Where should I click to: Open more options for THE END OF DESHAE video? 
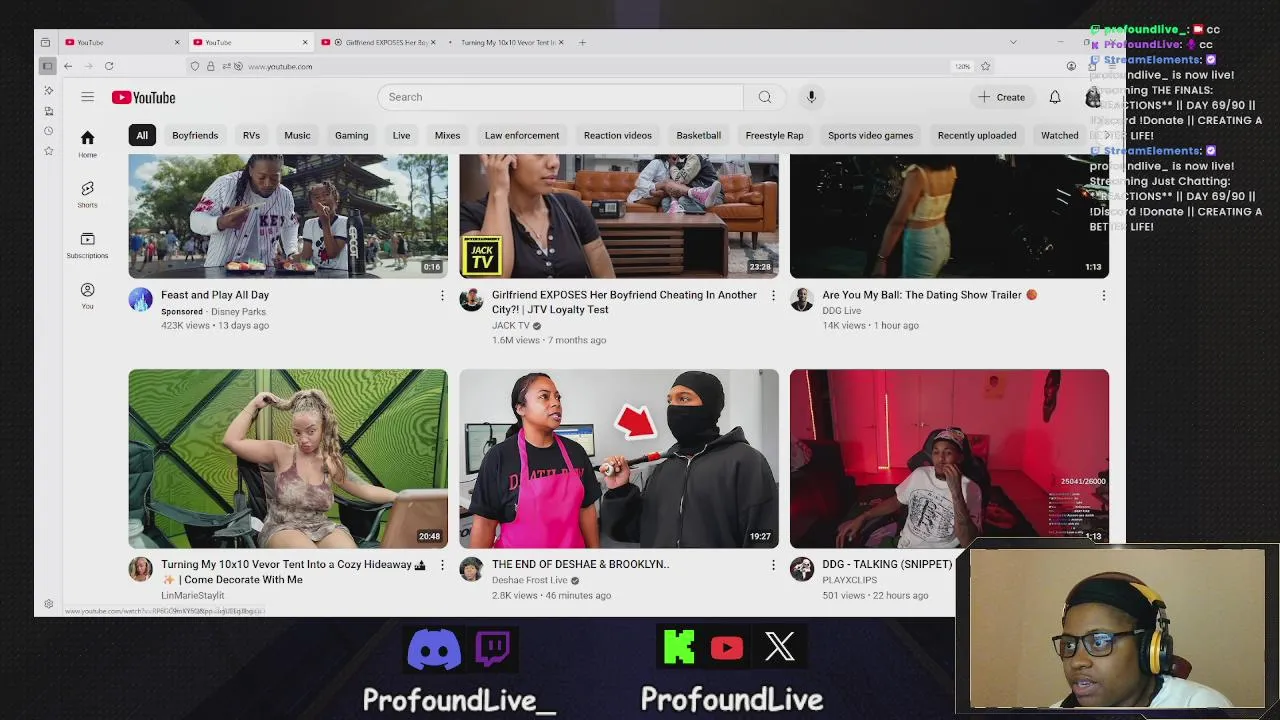773,565
